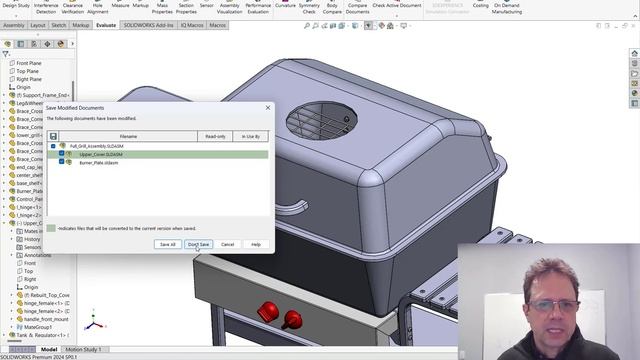Open the DisplayManager color sphere tab icon

tap(61, 44)
